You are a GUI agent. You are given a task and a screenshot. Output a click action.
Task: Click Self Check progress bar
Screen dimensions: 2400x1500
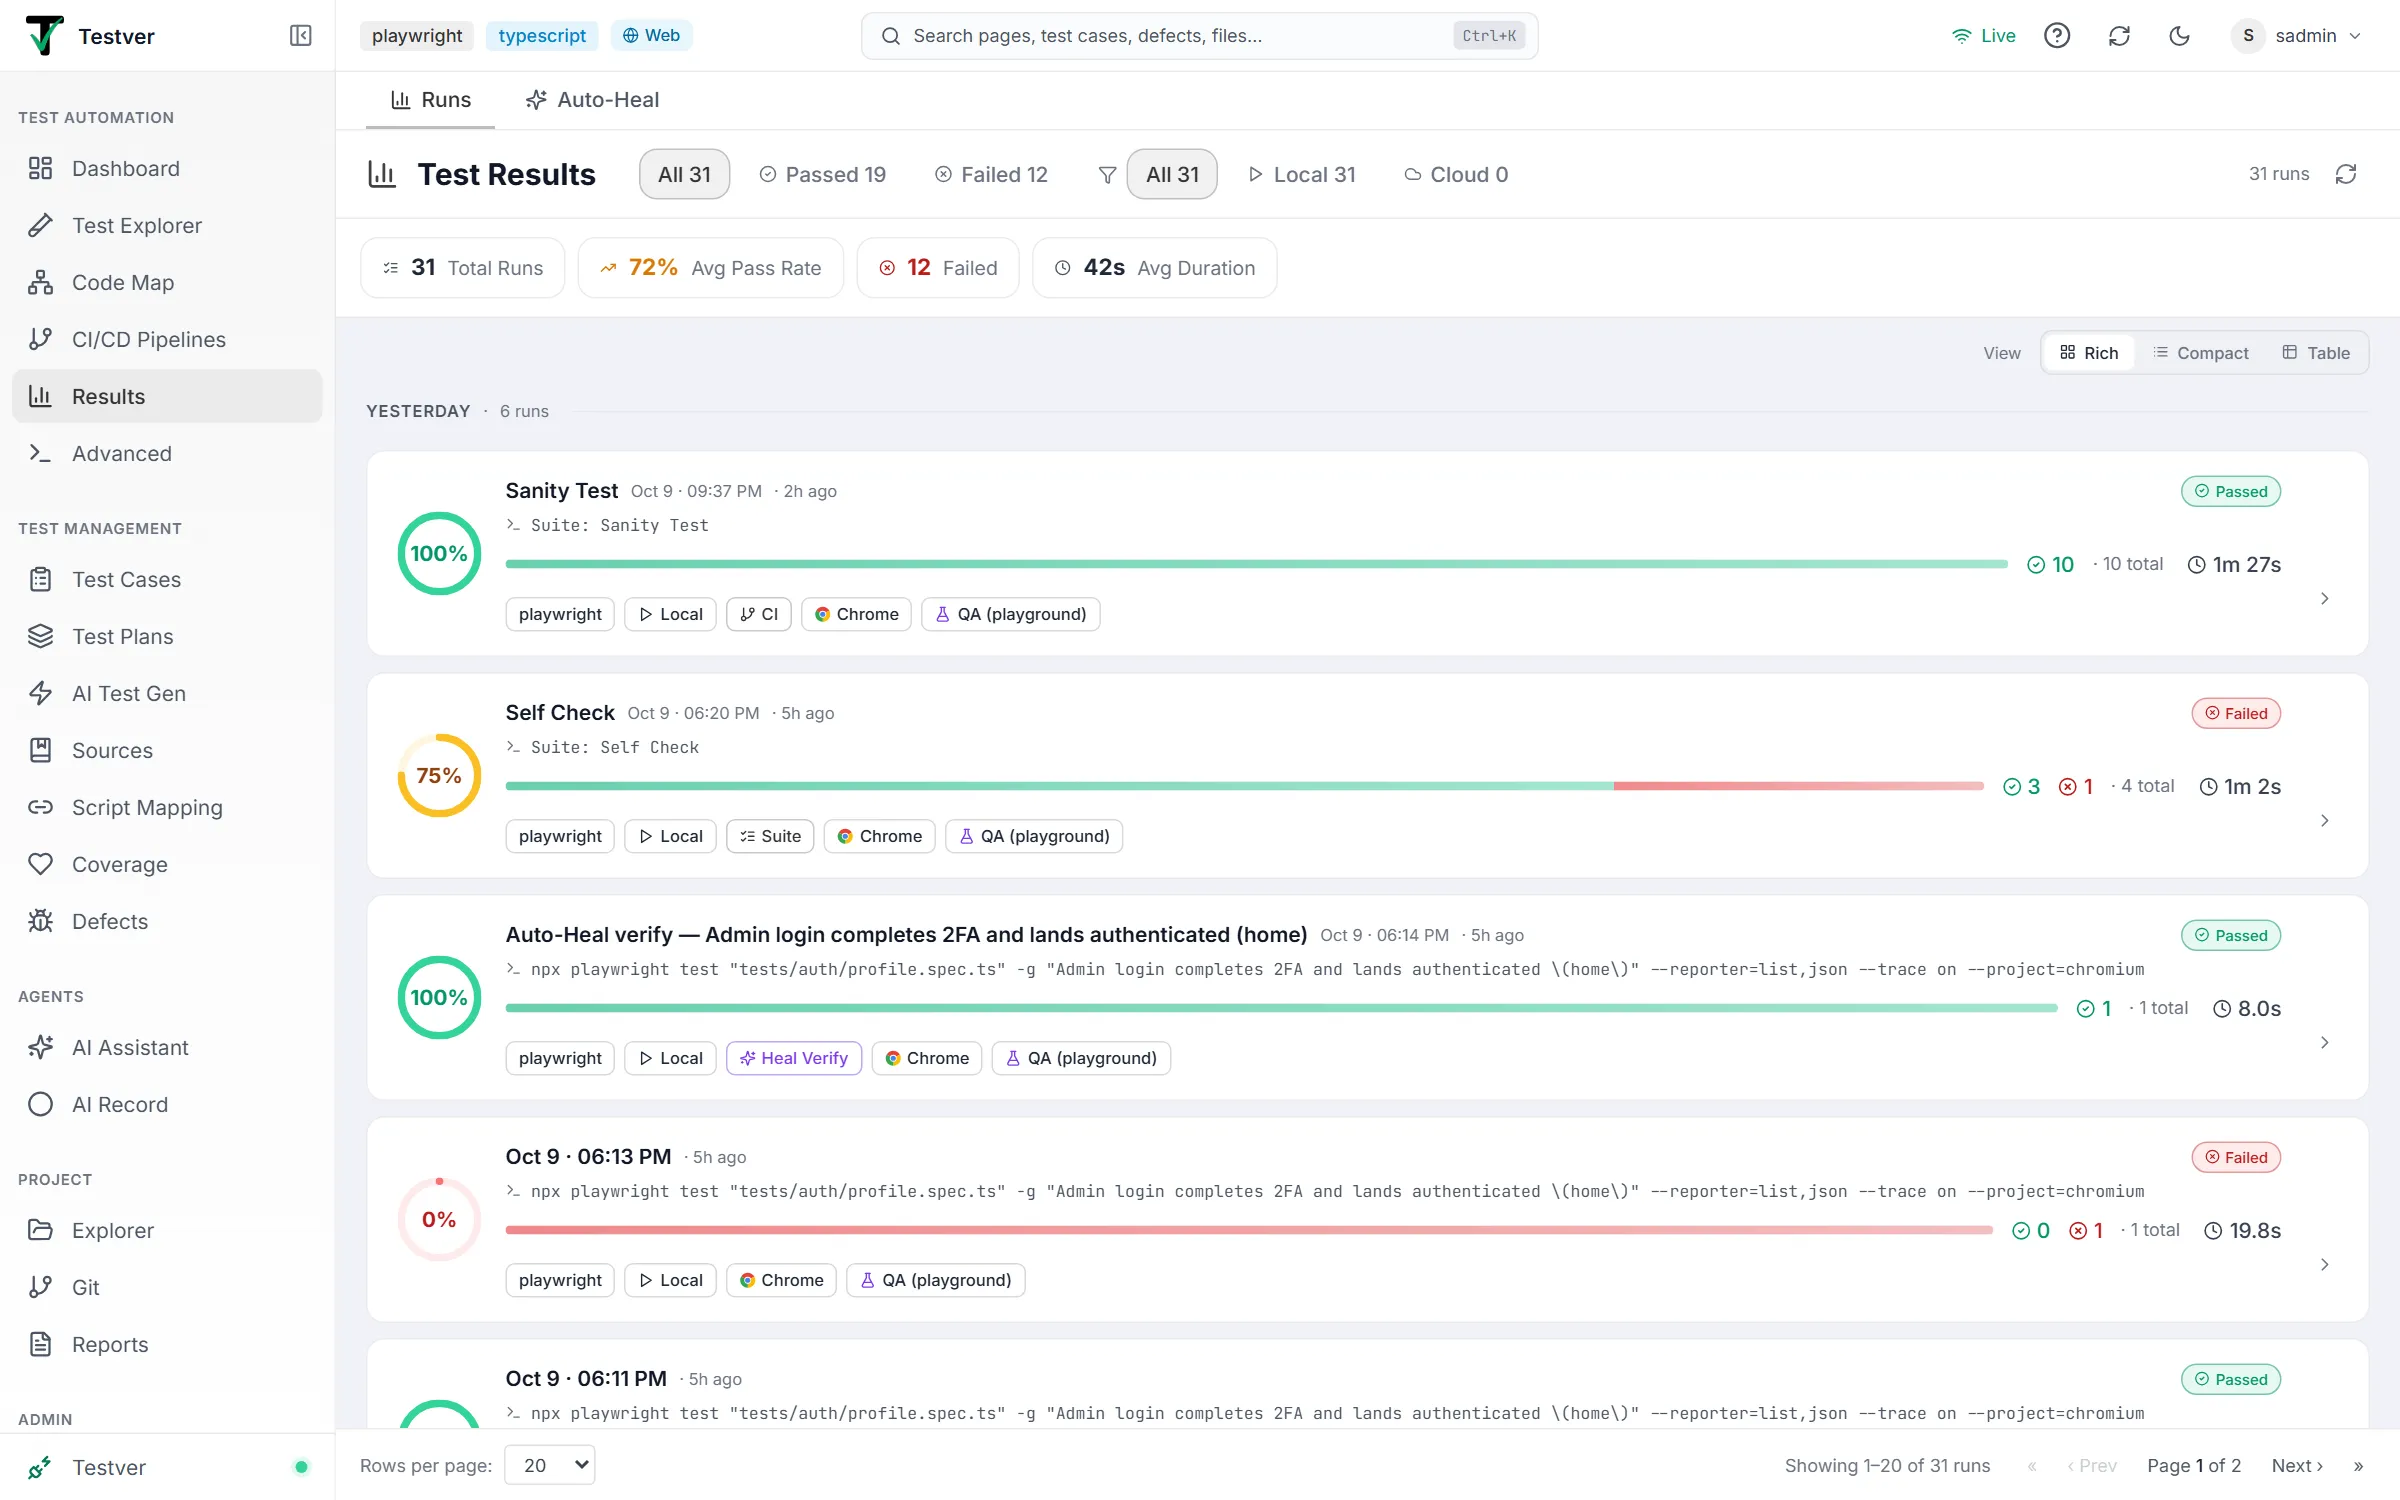(1244, 786)
